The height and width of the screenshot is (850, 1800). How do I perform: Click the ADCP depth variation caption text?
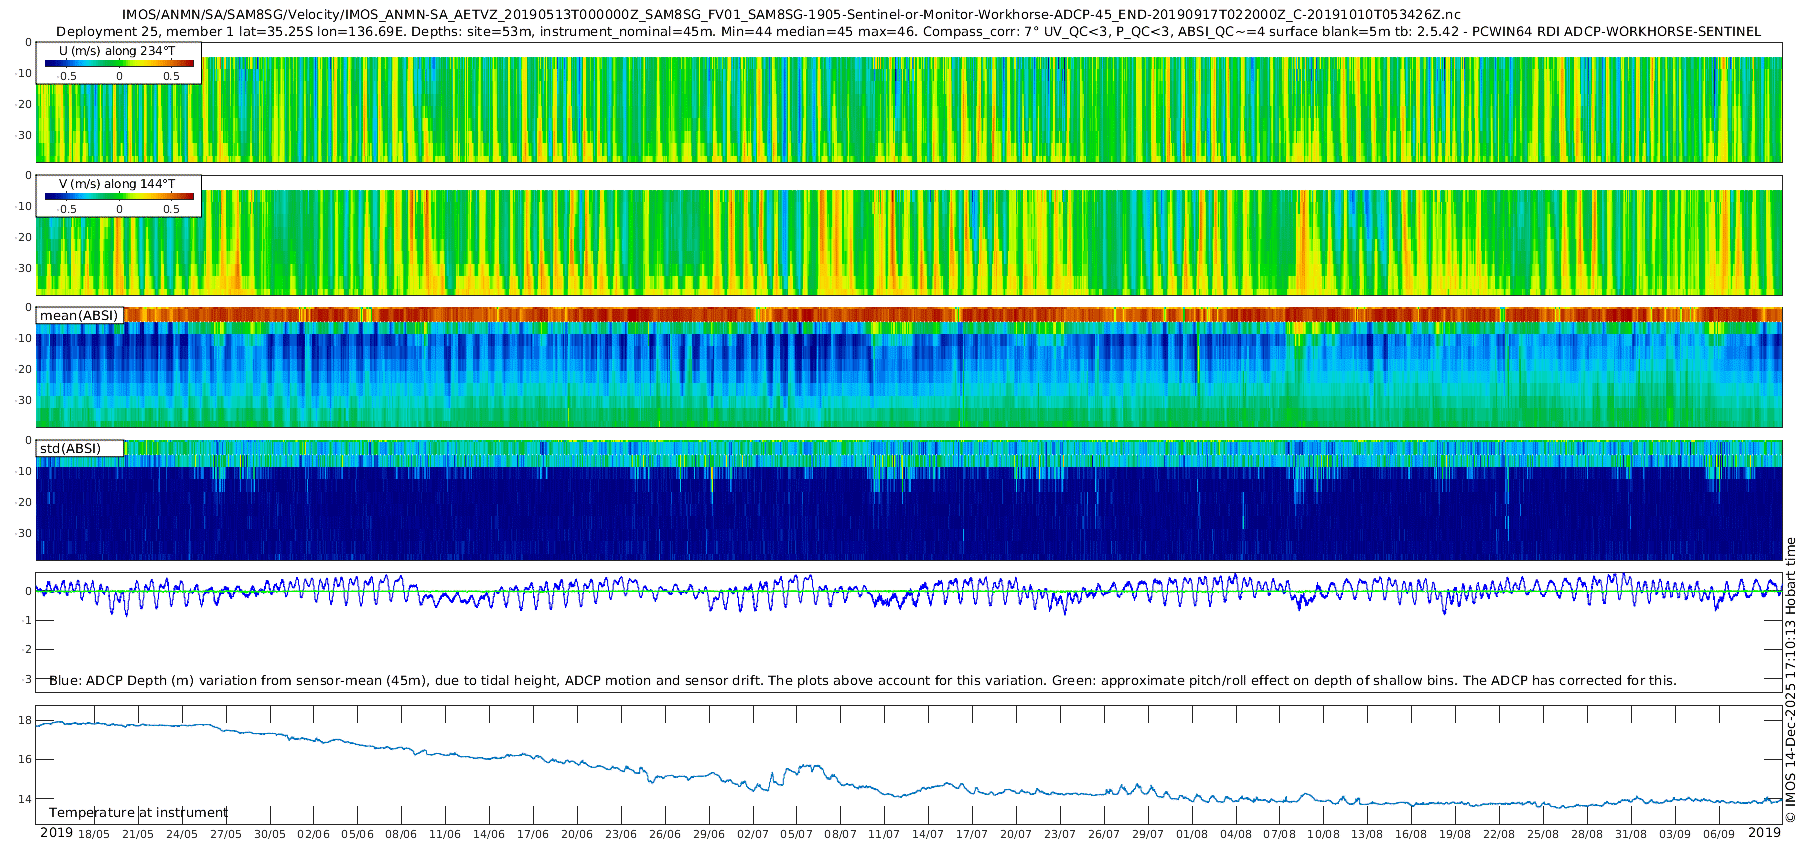pos(862,681)
